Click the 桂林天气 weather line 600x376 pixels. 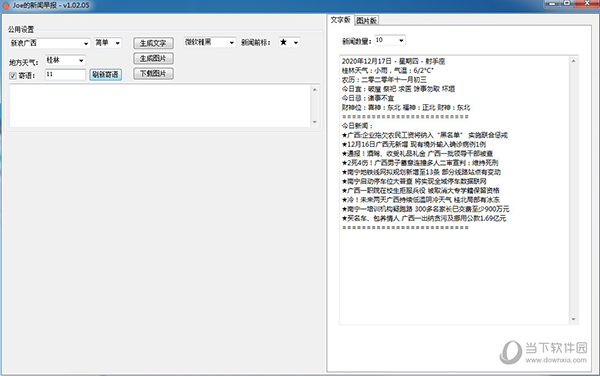[387, 70]
